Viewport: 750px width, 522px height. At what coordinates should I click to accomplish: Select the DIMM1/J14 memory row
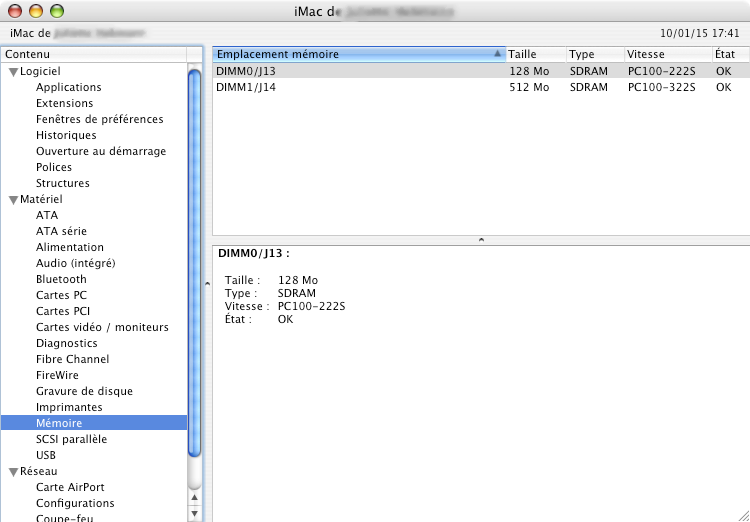coord(481,87)
